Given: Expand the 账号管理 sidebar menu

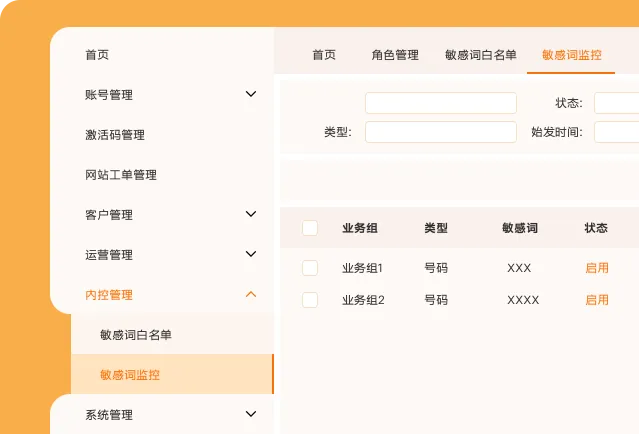Looking at the screenshot, I should point(251,95).
